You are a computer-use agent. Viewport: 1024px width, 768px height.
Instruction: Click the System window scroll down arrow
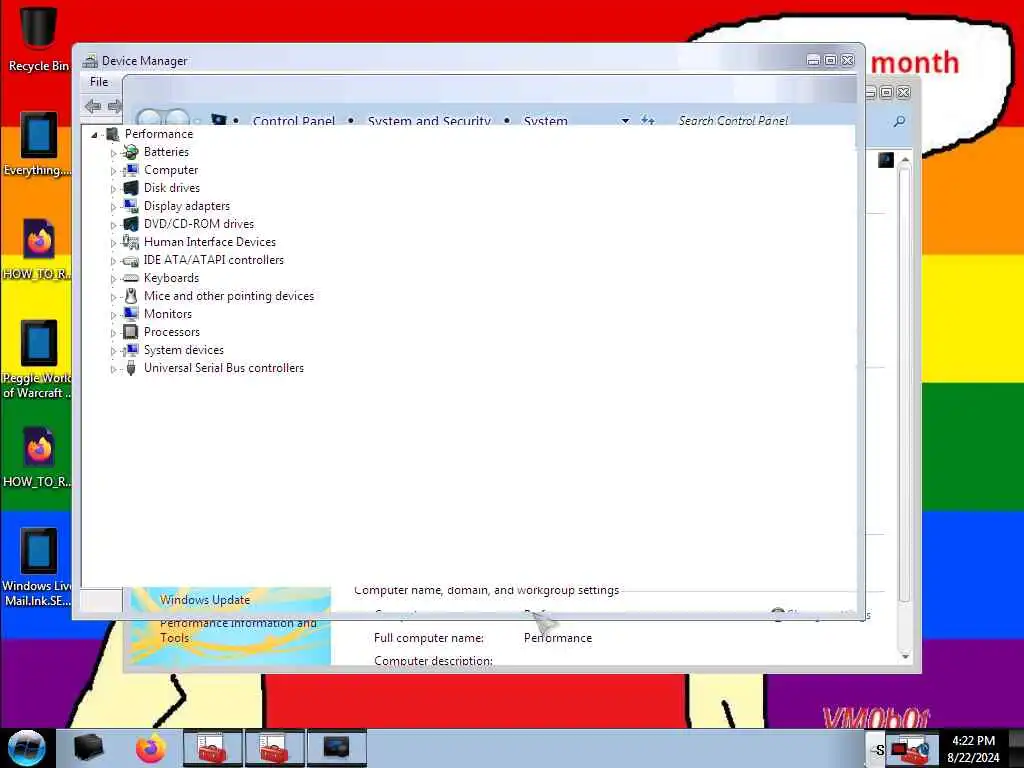click(x=904, y=655)
